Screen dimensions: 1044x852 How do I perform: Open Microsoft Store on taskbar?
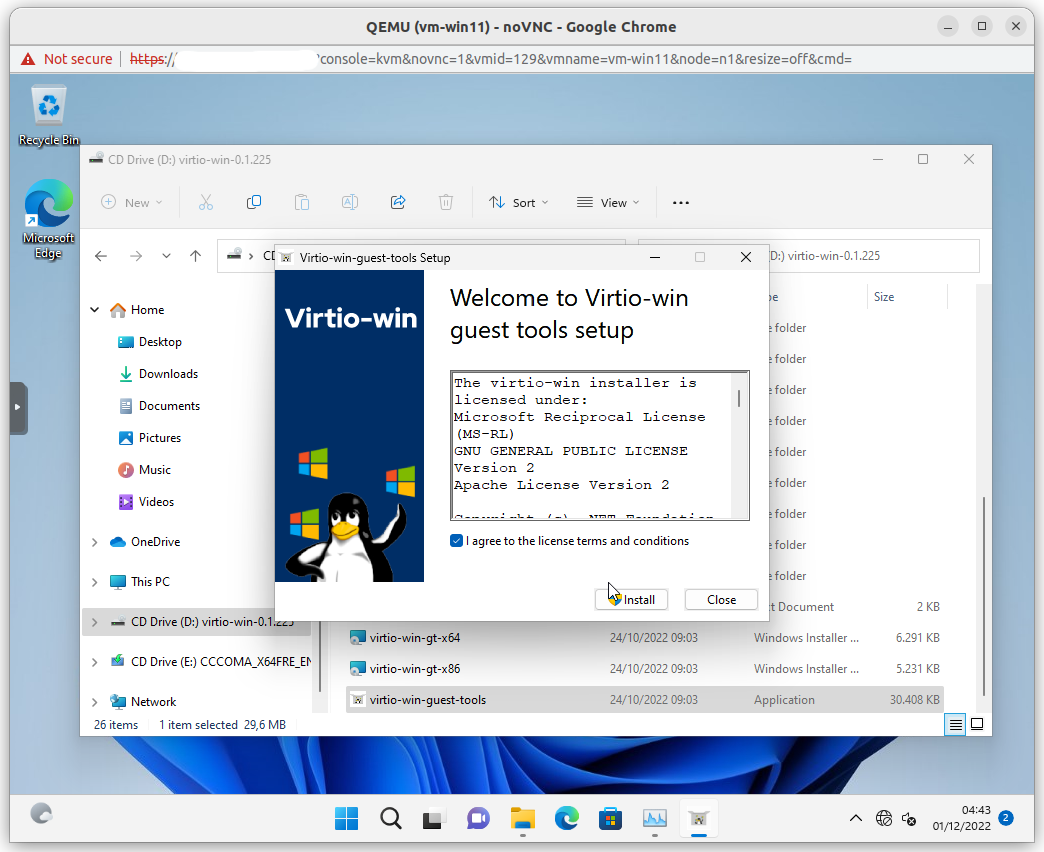[x=611, y=818]
